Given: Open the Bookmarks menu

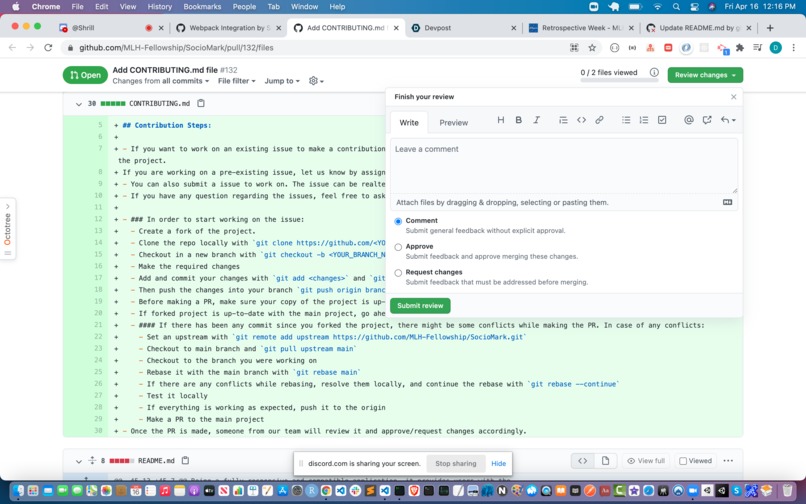Looking at the screenshot, I should pyautogui.click(x=202, y=7).
